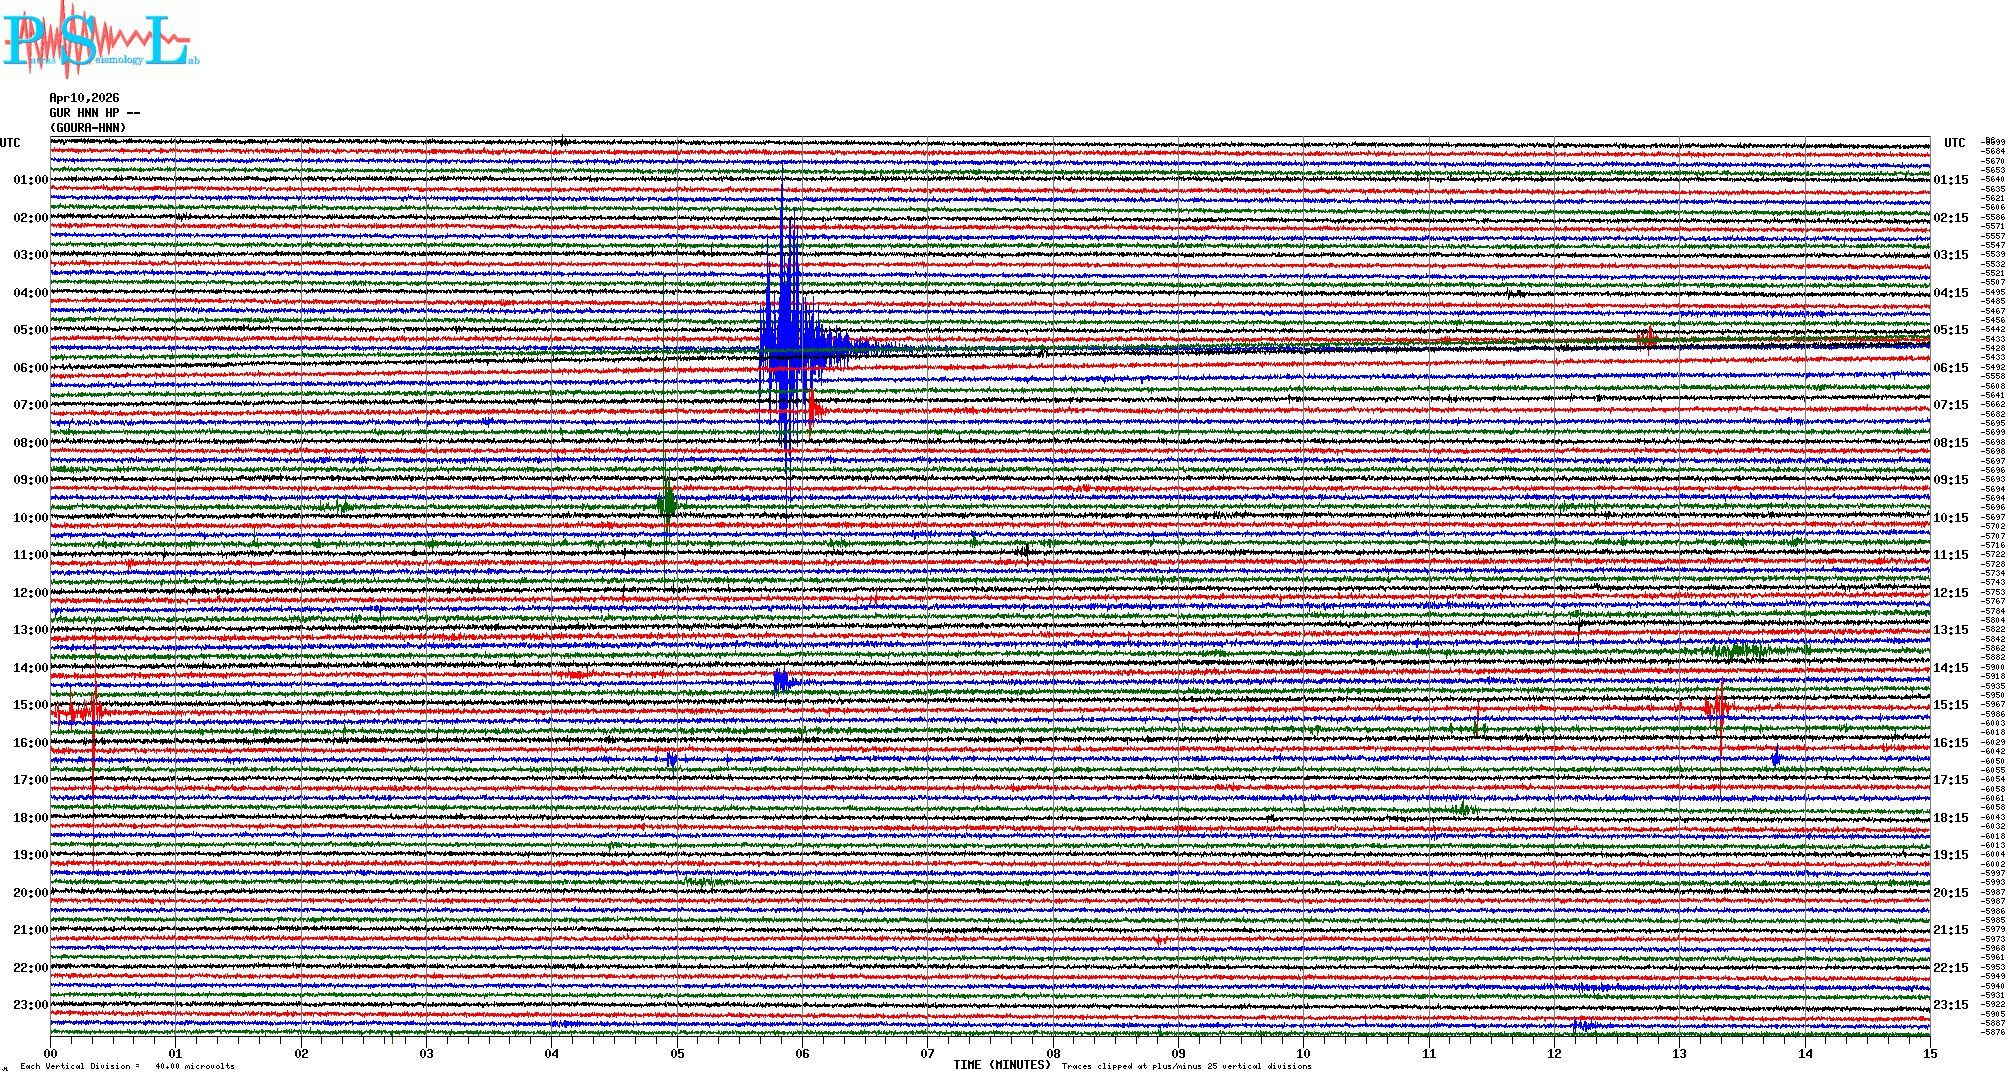The width and height of the screenshot is (2010, 1080).
Task: Click the UTC label at top left
Action: (x=10, y=143)
